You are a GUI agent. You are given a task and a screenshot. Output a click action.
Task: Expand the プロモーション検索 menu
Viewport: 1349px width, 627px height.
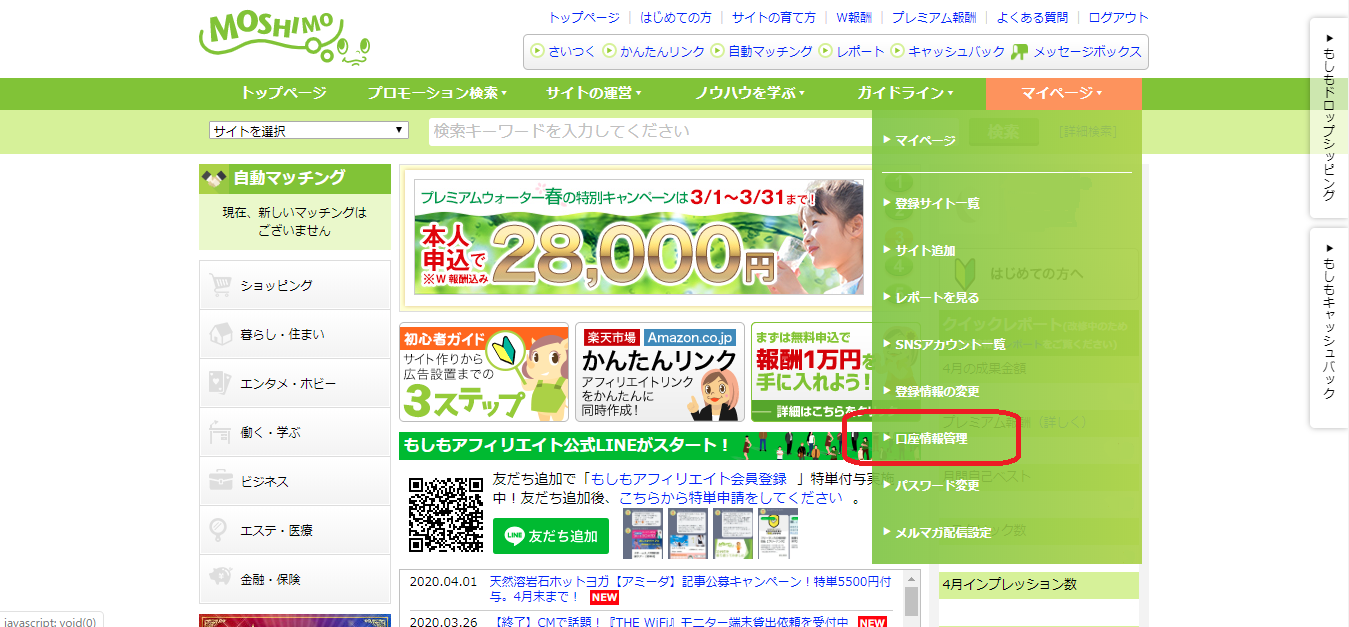tap(436, 93)
